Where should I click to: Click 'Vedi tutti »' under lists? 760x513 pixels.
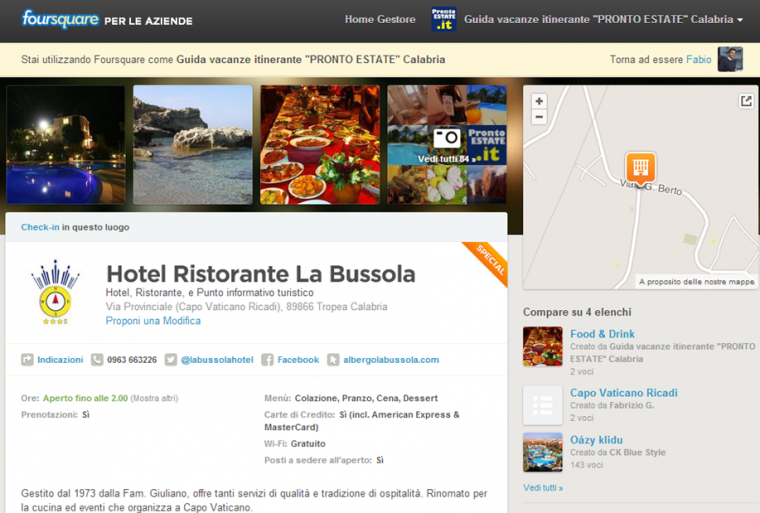[x=543, y=488]
